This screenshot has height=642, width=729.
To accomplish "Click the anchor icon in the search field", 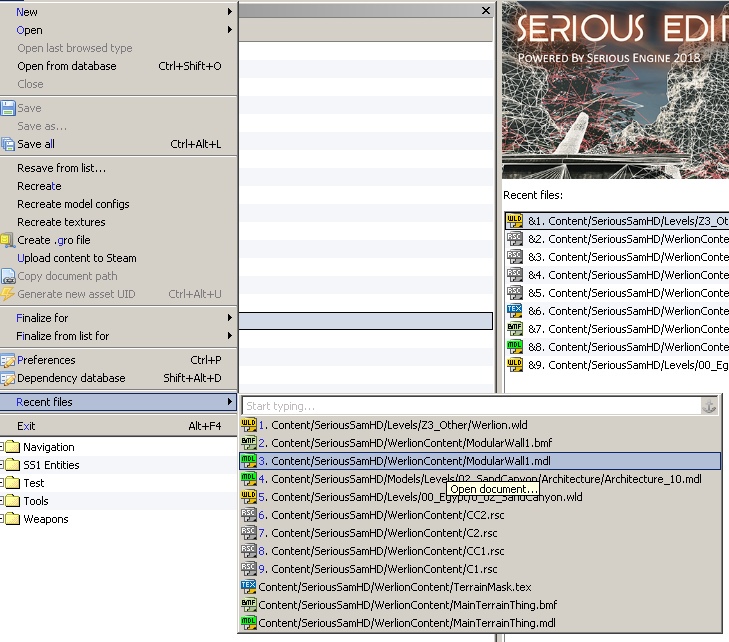I will point(709,406).
